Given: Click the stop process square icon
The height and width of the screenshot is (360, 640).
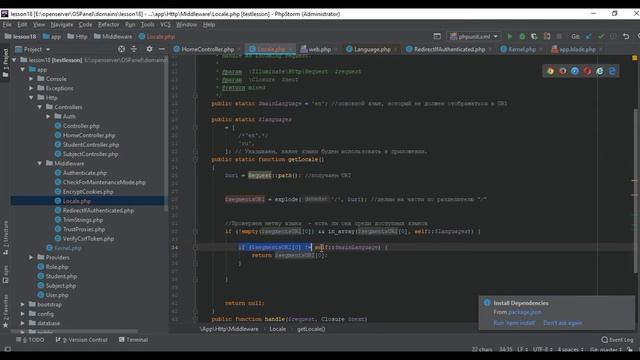Looking at the screenshot, I should 559,36.
